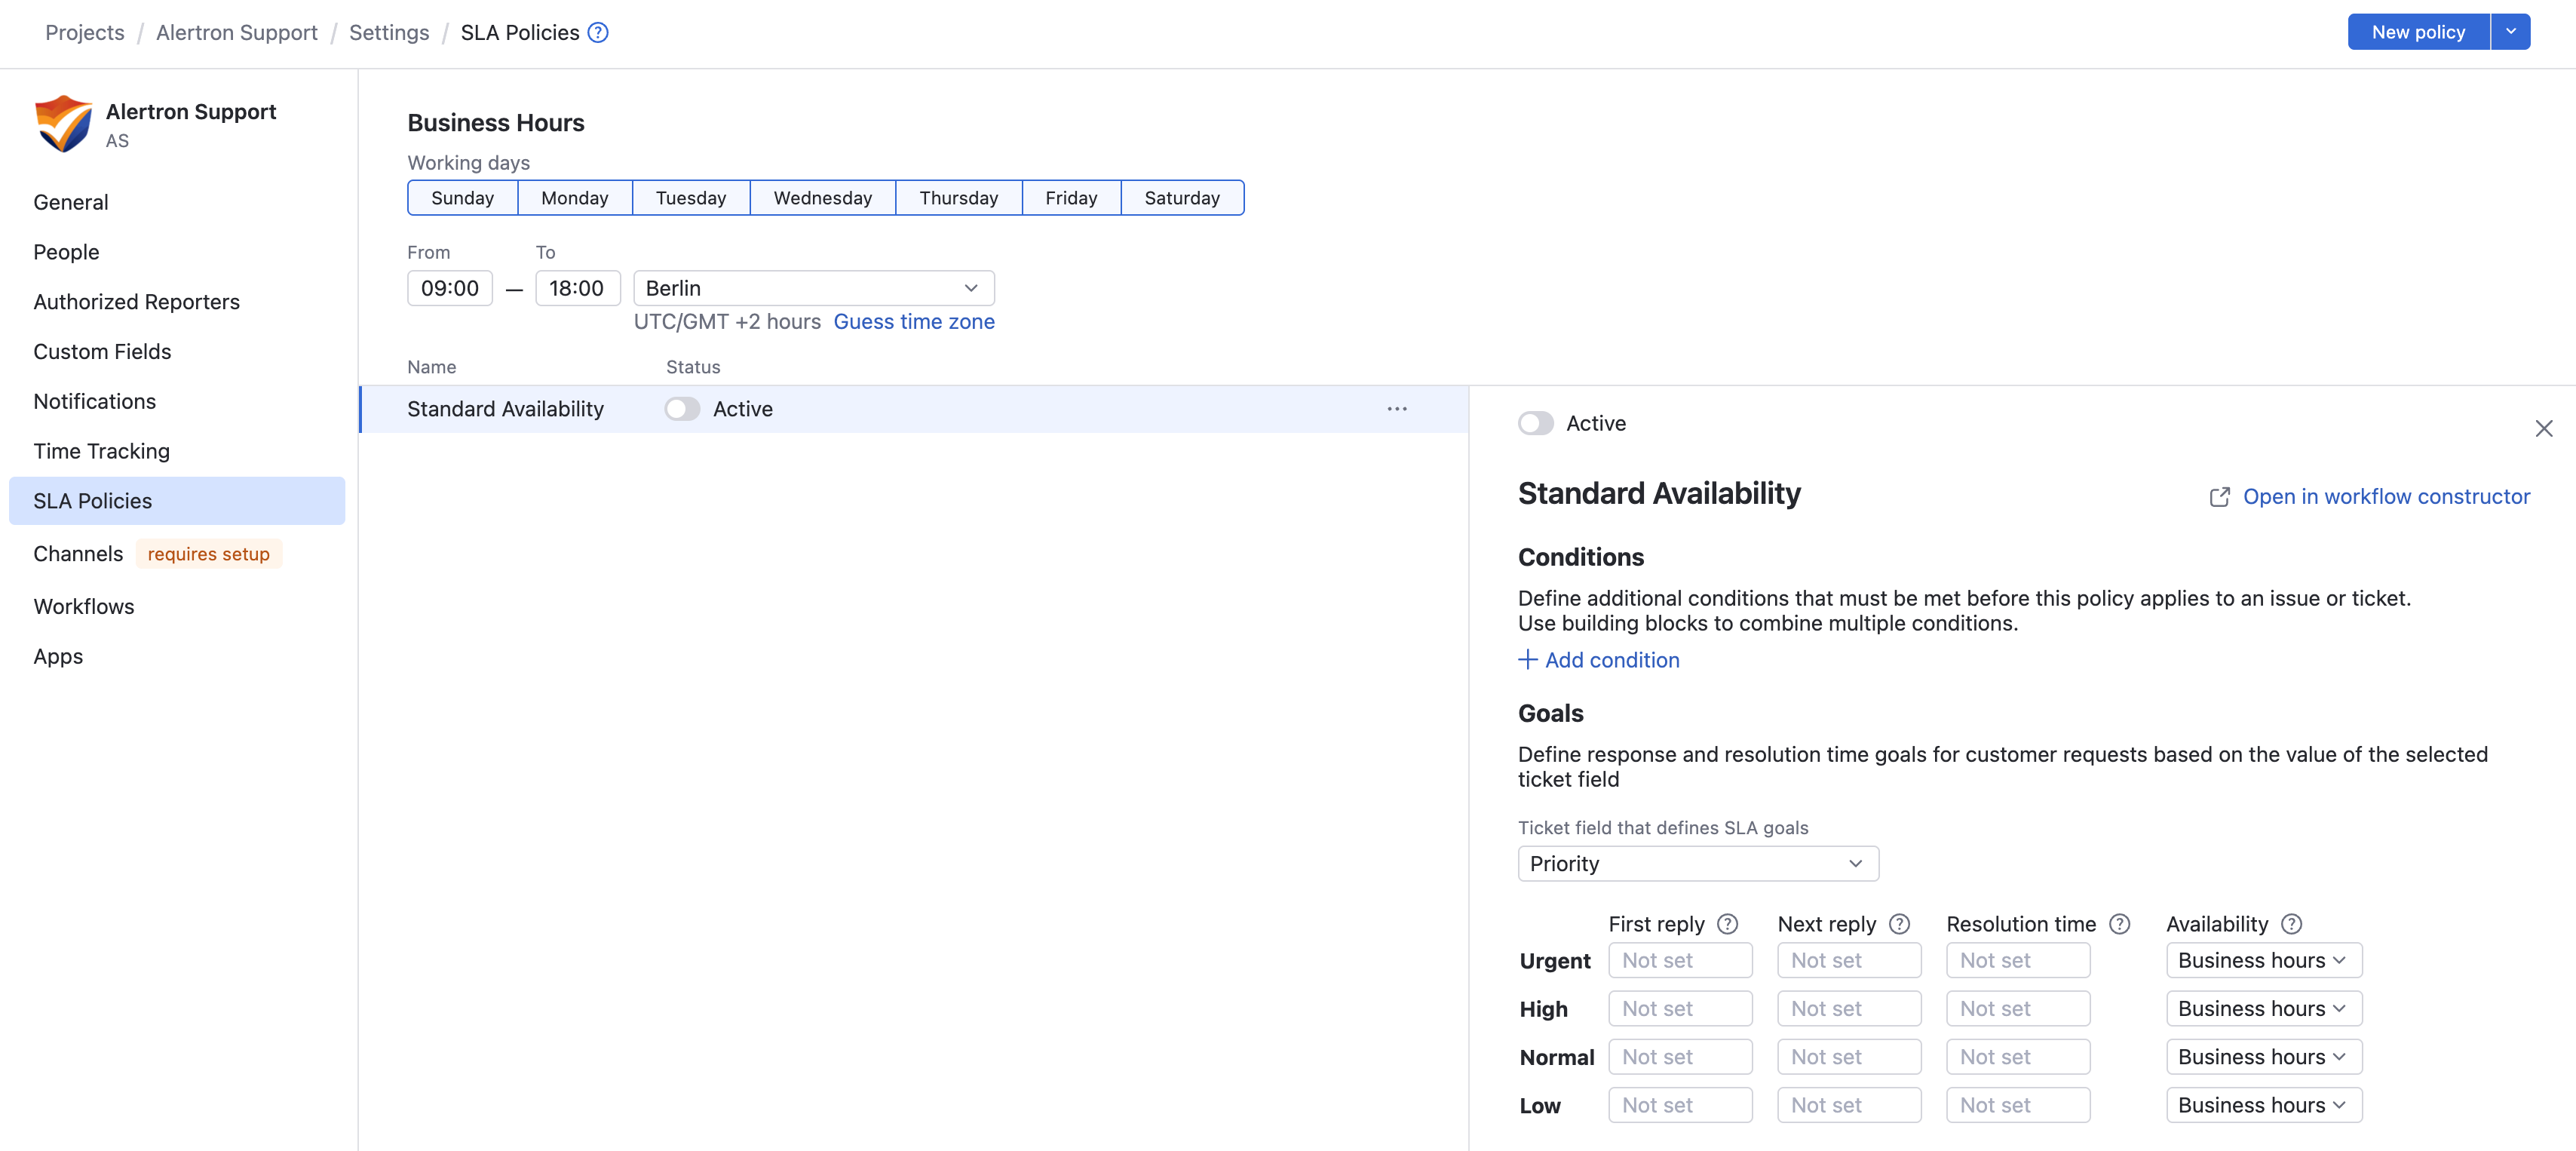This screenshot has height=1151, width=2576.
Task: Set Urgent First reply time
Action: 1680,961
